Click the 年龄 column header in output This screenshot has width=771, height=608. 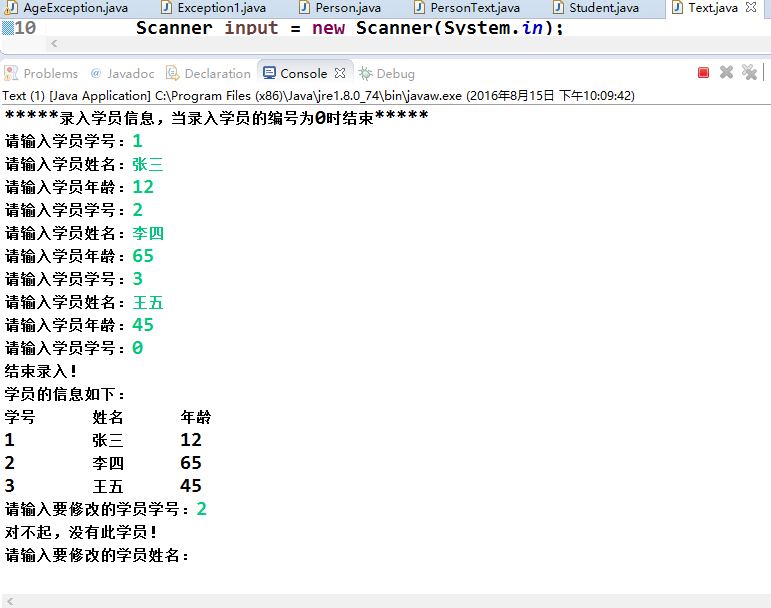(196, 417)
